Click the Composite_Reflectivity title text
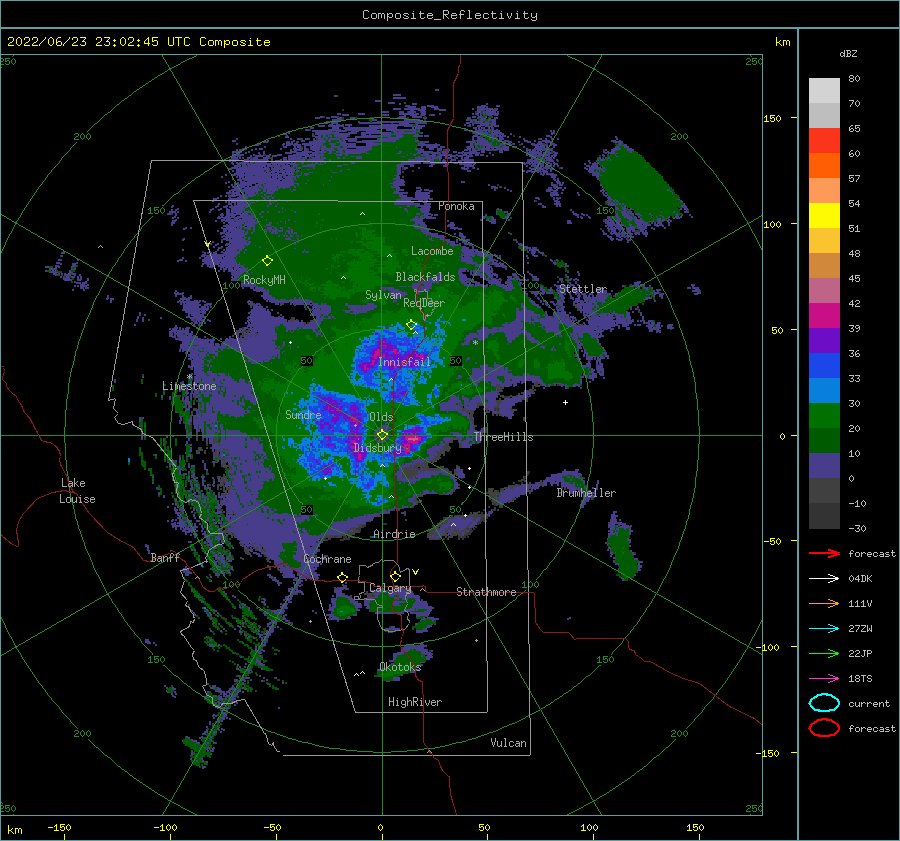Viewport: 900px width, 841px height. [x=449, y=15]
